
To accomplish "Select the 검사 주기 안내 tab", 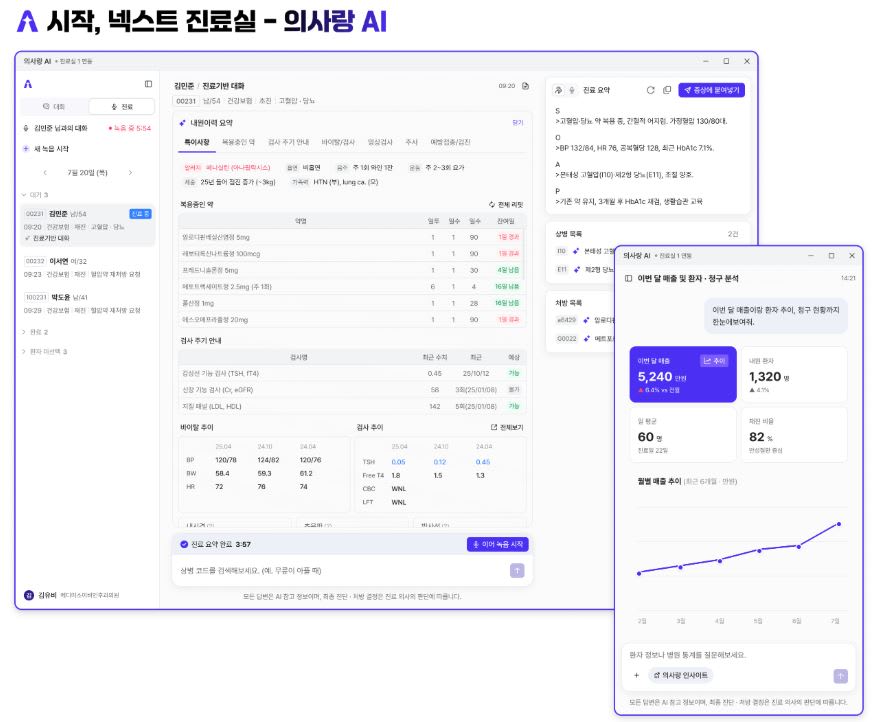I will [288, 143].
